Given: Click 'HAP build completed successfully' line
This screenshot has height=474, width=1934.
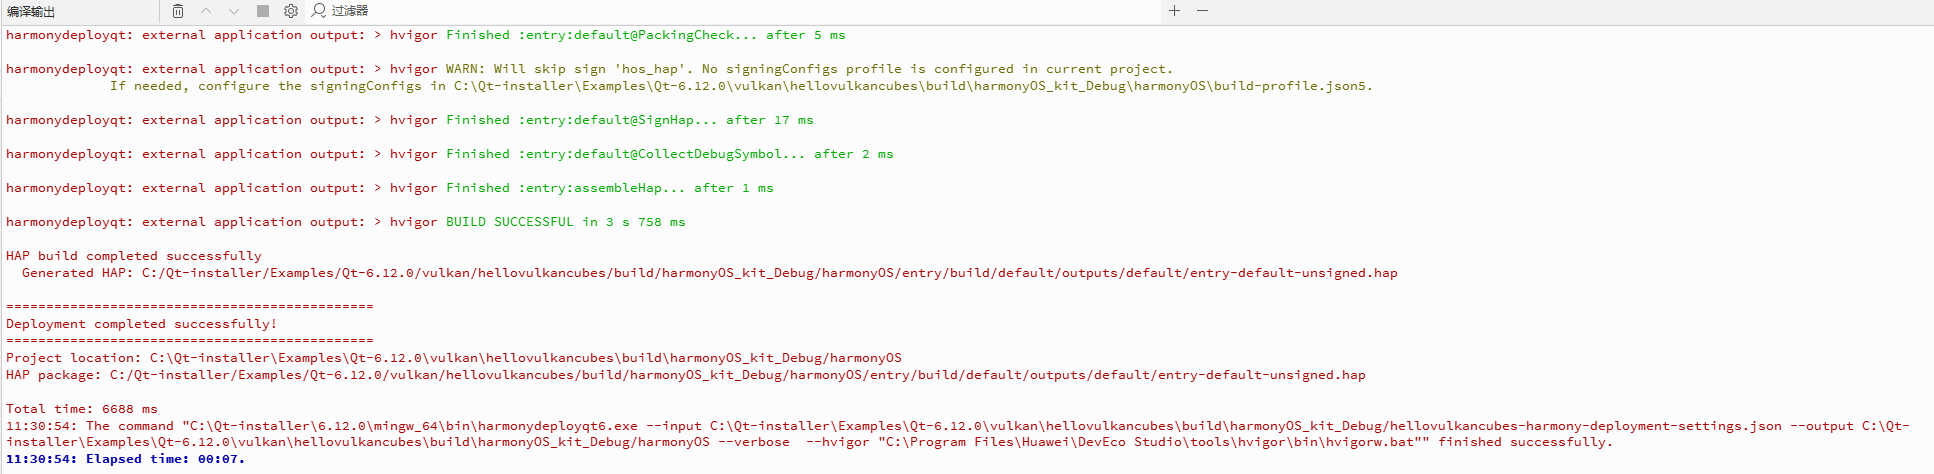Looking at the screenshot, I should tap(134, 256).
